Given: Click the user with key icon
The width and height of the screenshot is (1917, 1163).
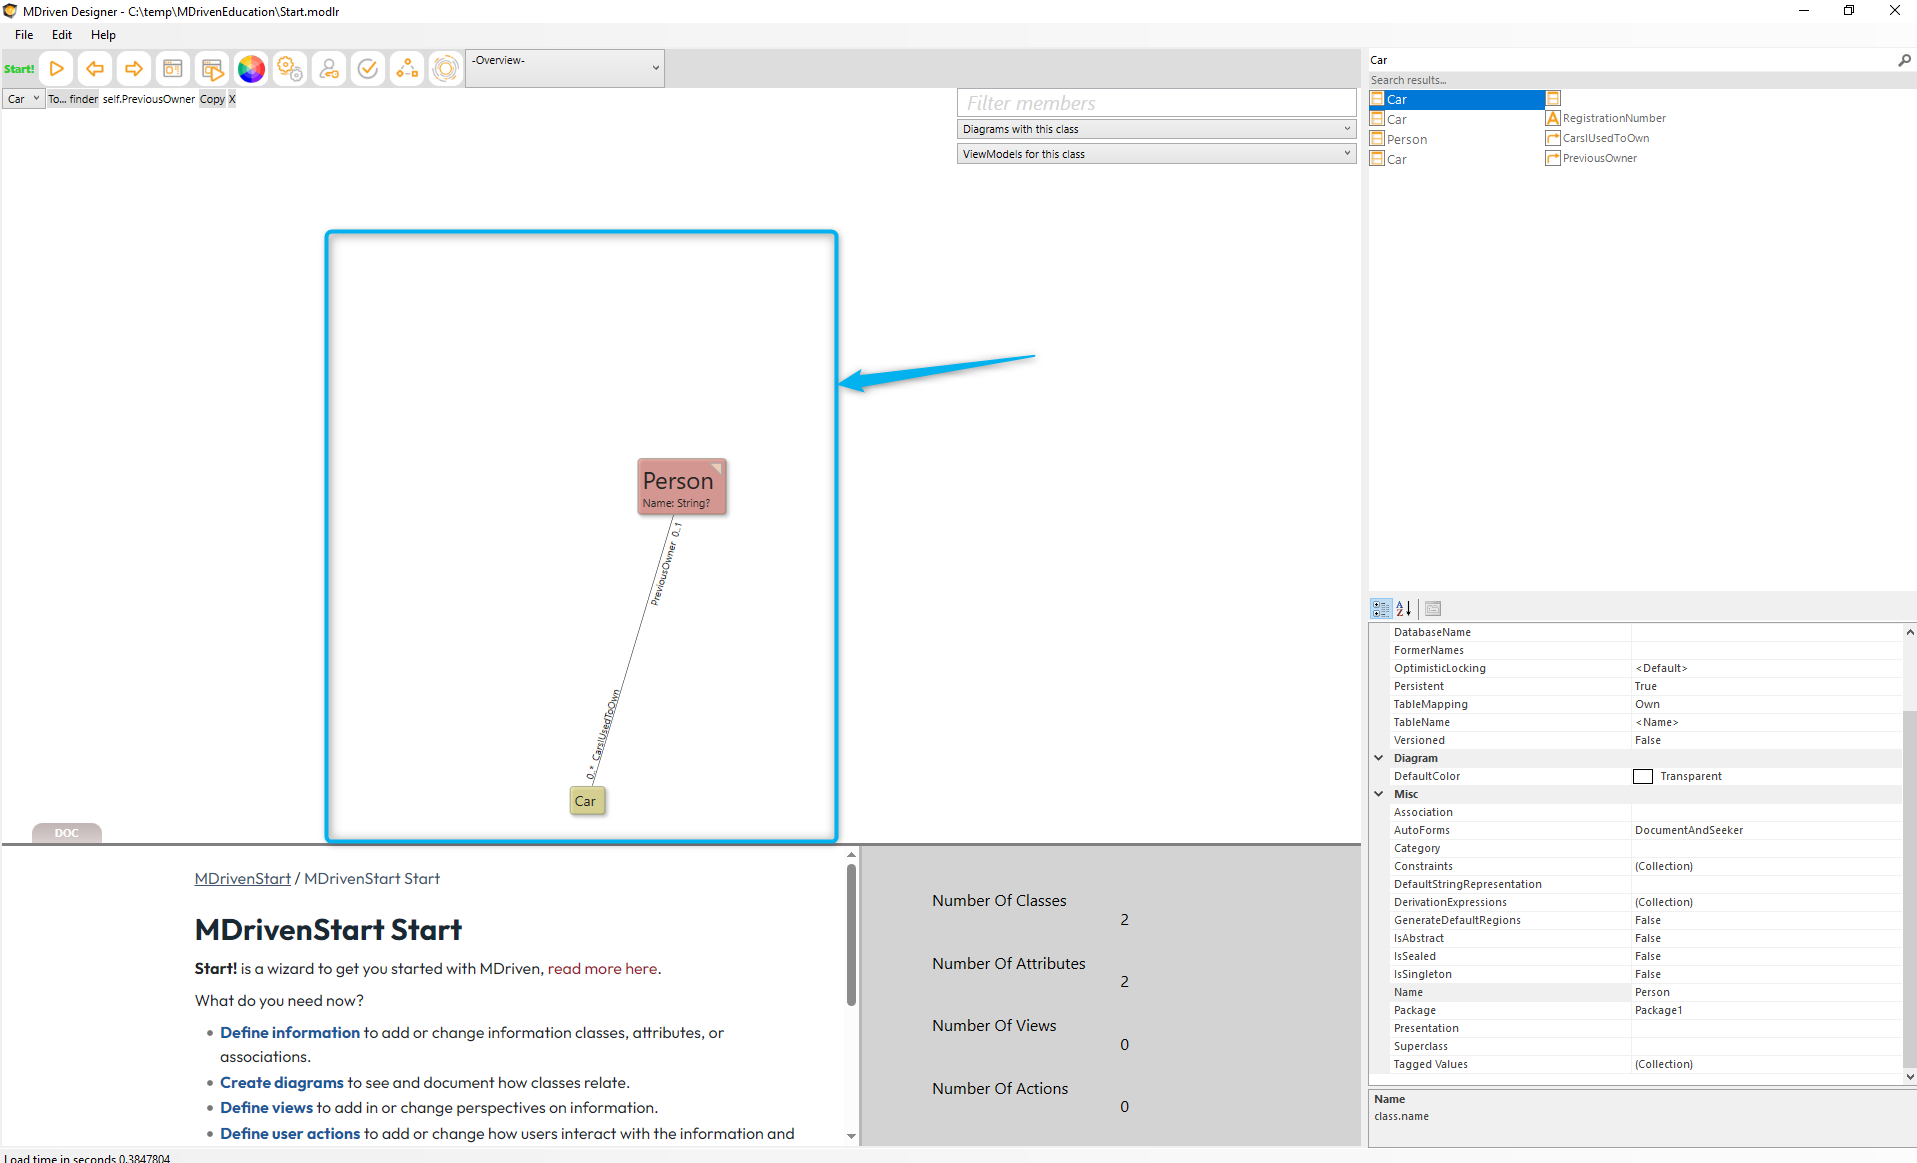Looking at the screenshot, I should tap(329, 69).
